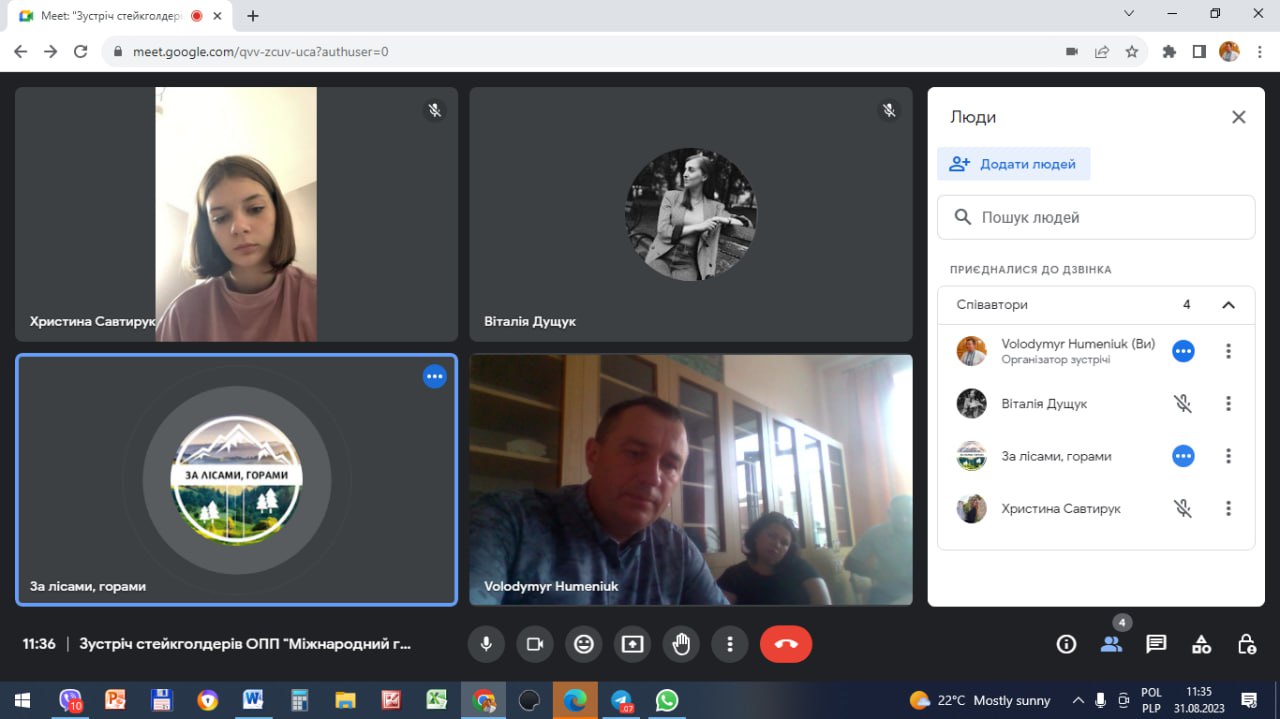Show meeting details info icon
This screenshot has width=1280, height=719.
click(x=1066, y=644)
